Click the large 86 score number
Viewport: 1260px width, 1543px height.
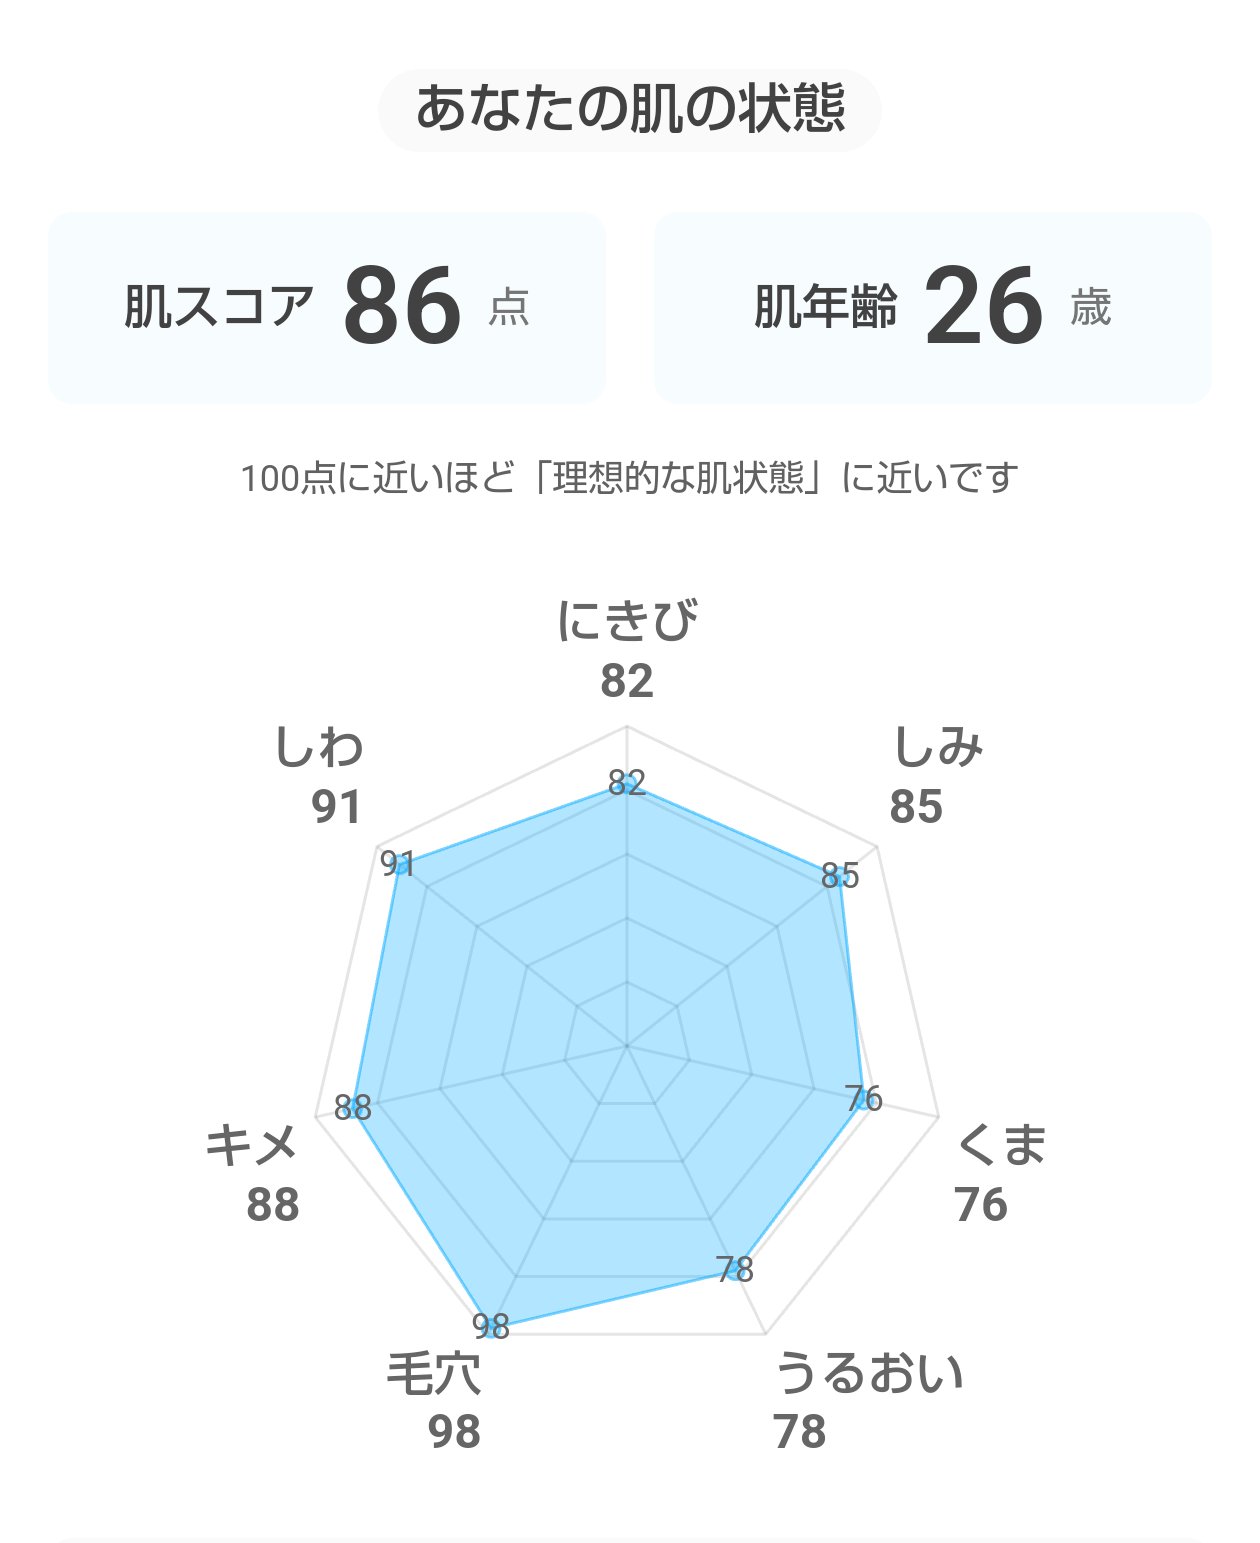point(402,306)
